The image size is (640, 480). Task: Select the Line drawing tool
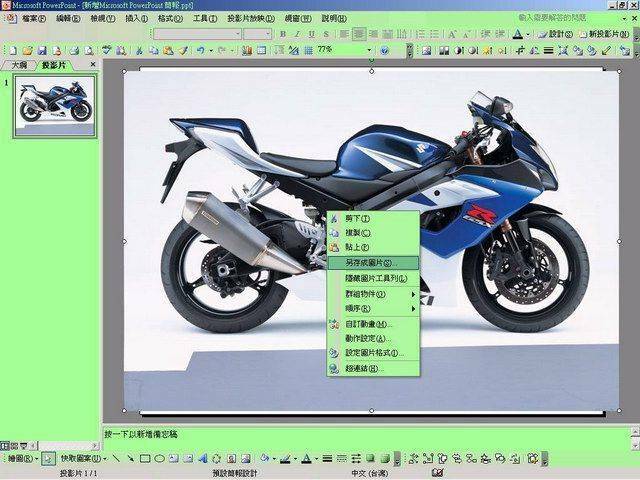[116, 458]
